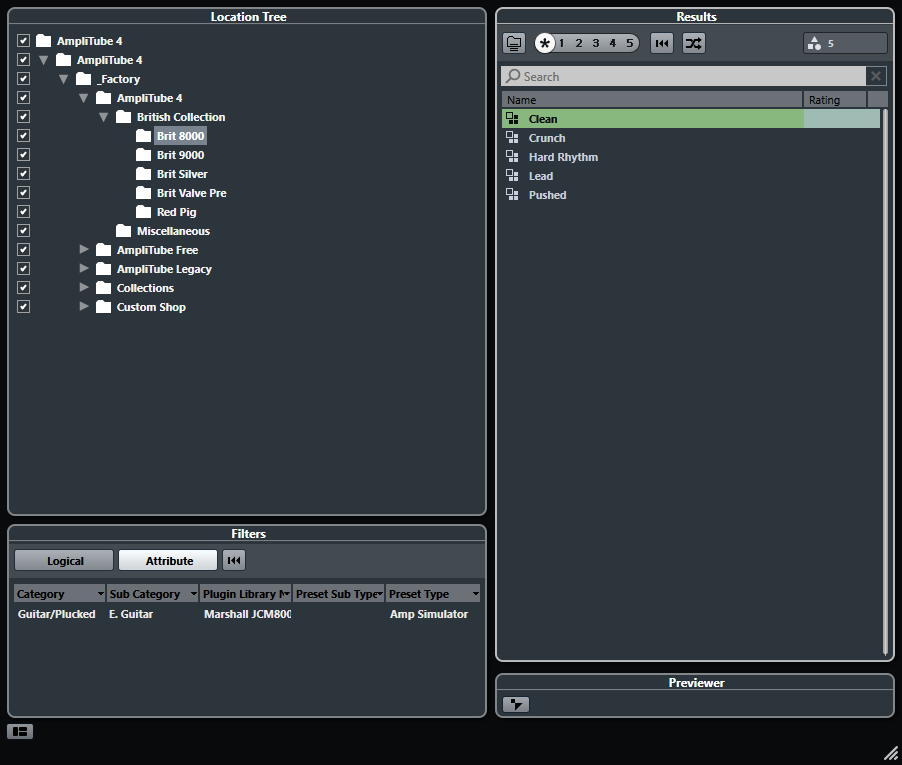Clear the search field with X button
Viewport: 902px width, 765px height.
(876, 76)
